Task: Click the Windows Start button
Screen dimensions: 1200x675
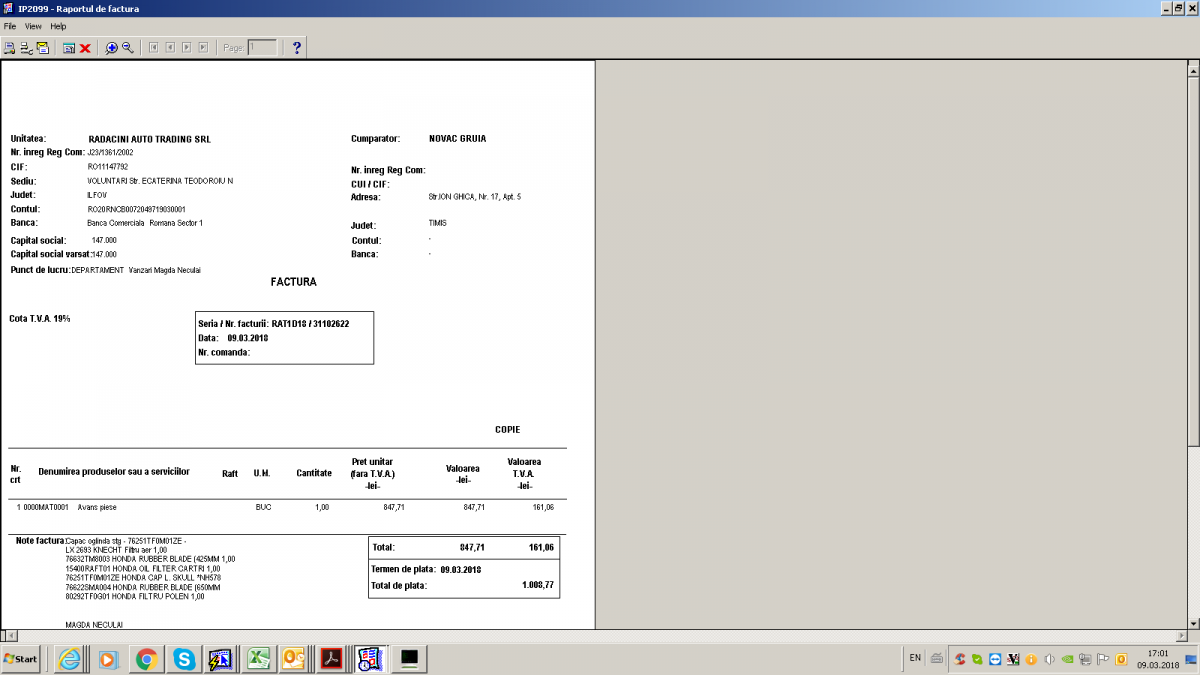Action: tap(21, 659)
